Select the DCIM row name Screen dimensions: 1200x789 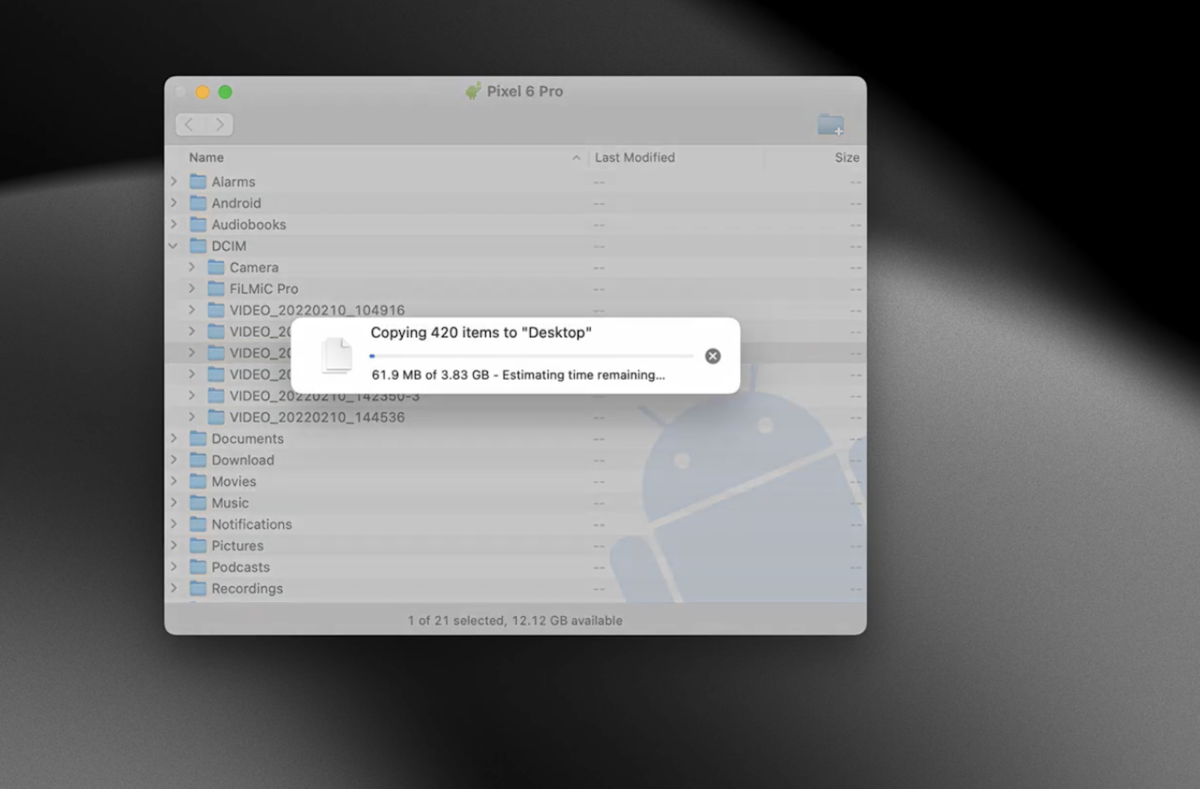[x=229, y=246]
